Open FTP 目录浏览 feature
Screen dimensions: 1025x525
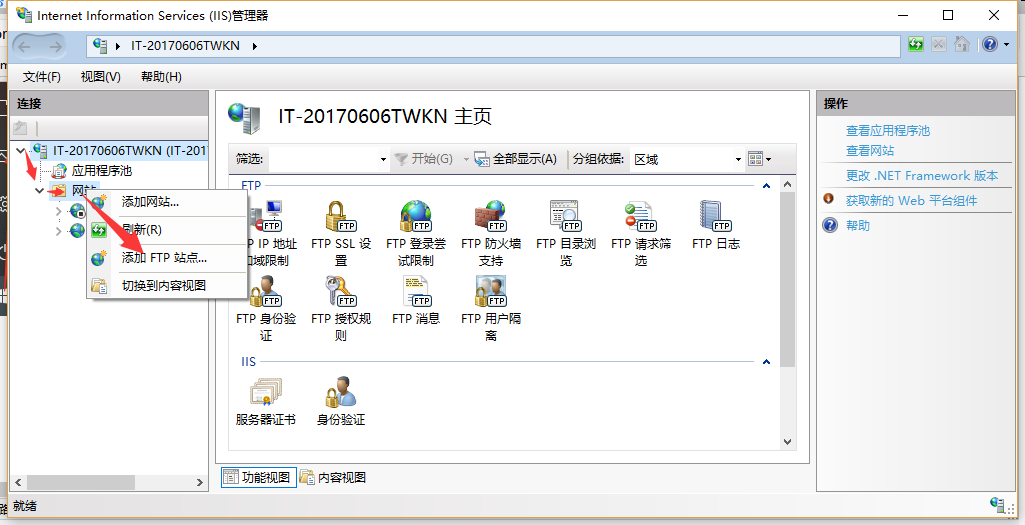[x=565, y=233]
